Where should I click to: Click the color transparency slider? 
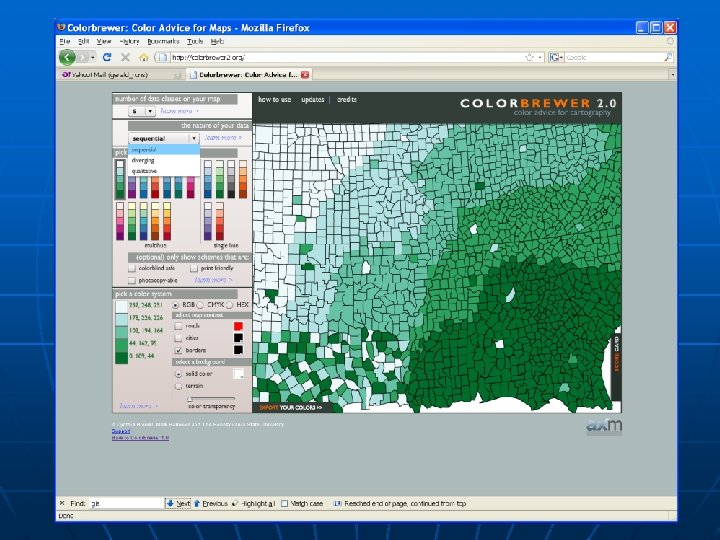pos(211,399)
